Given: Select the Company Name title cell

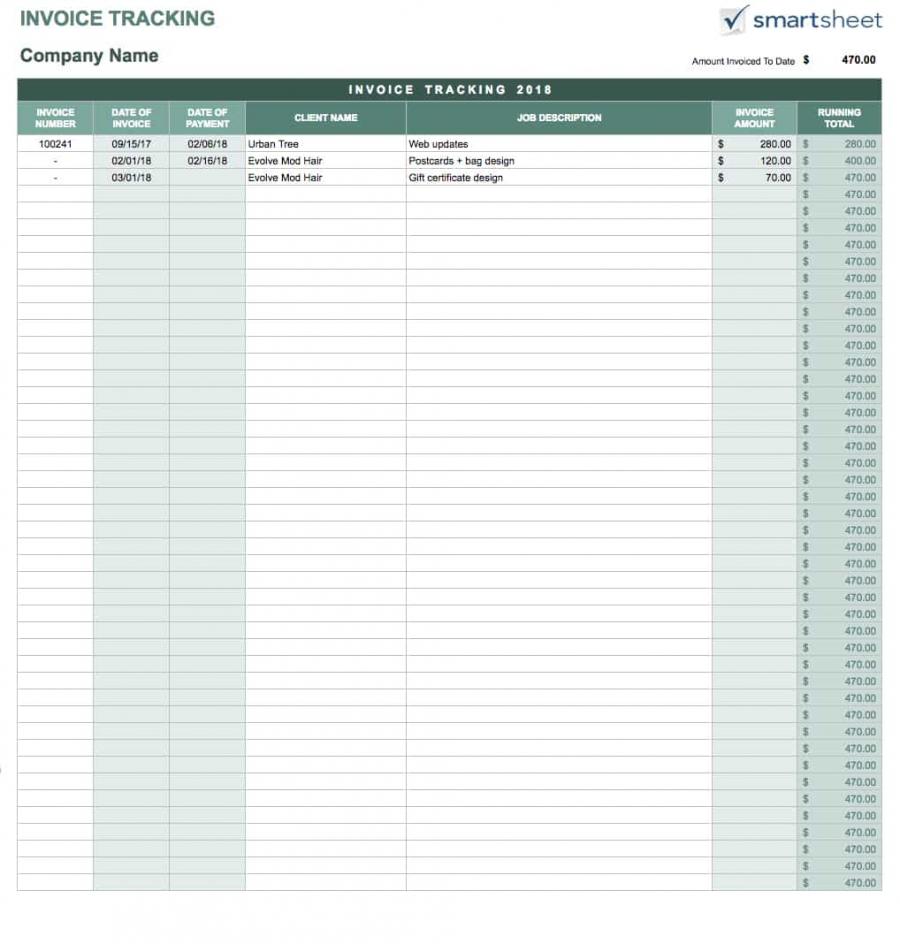Looking at the screenshot, I should [88, 56].
